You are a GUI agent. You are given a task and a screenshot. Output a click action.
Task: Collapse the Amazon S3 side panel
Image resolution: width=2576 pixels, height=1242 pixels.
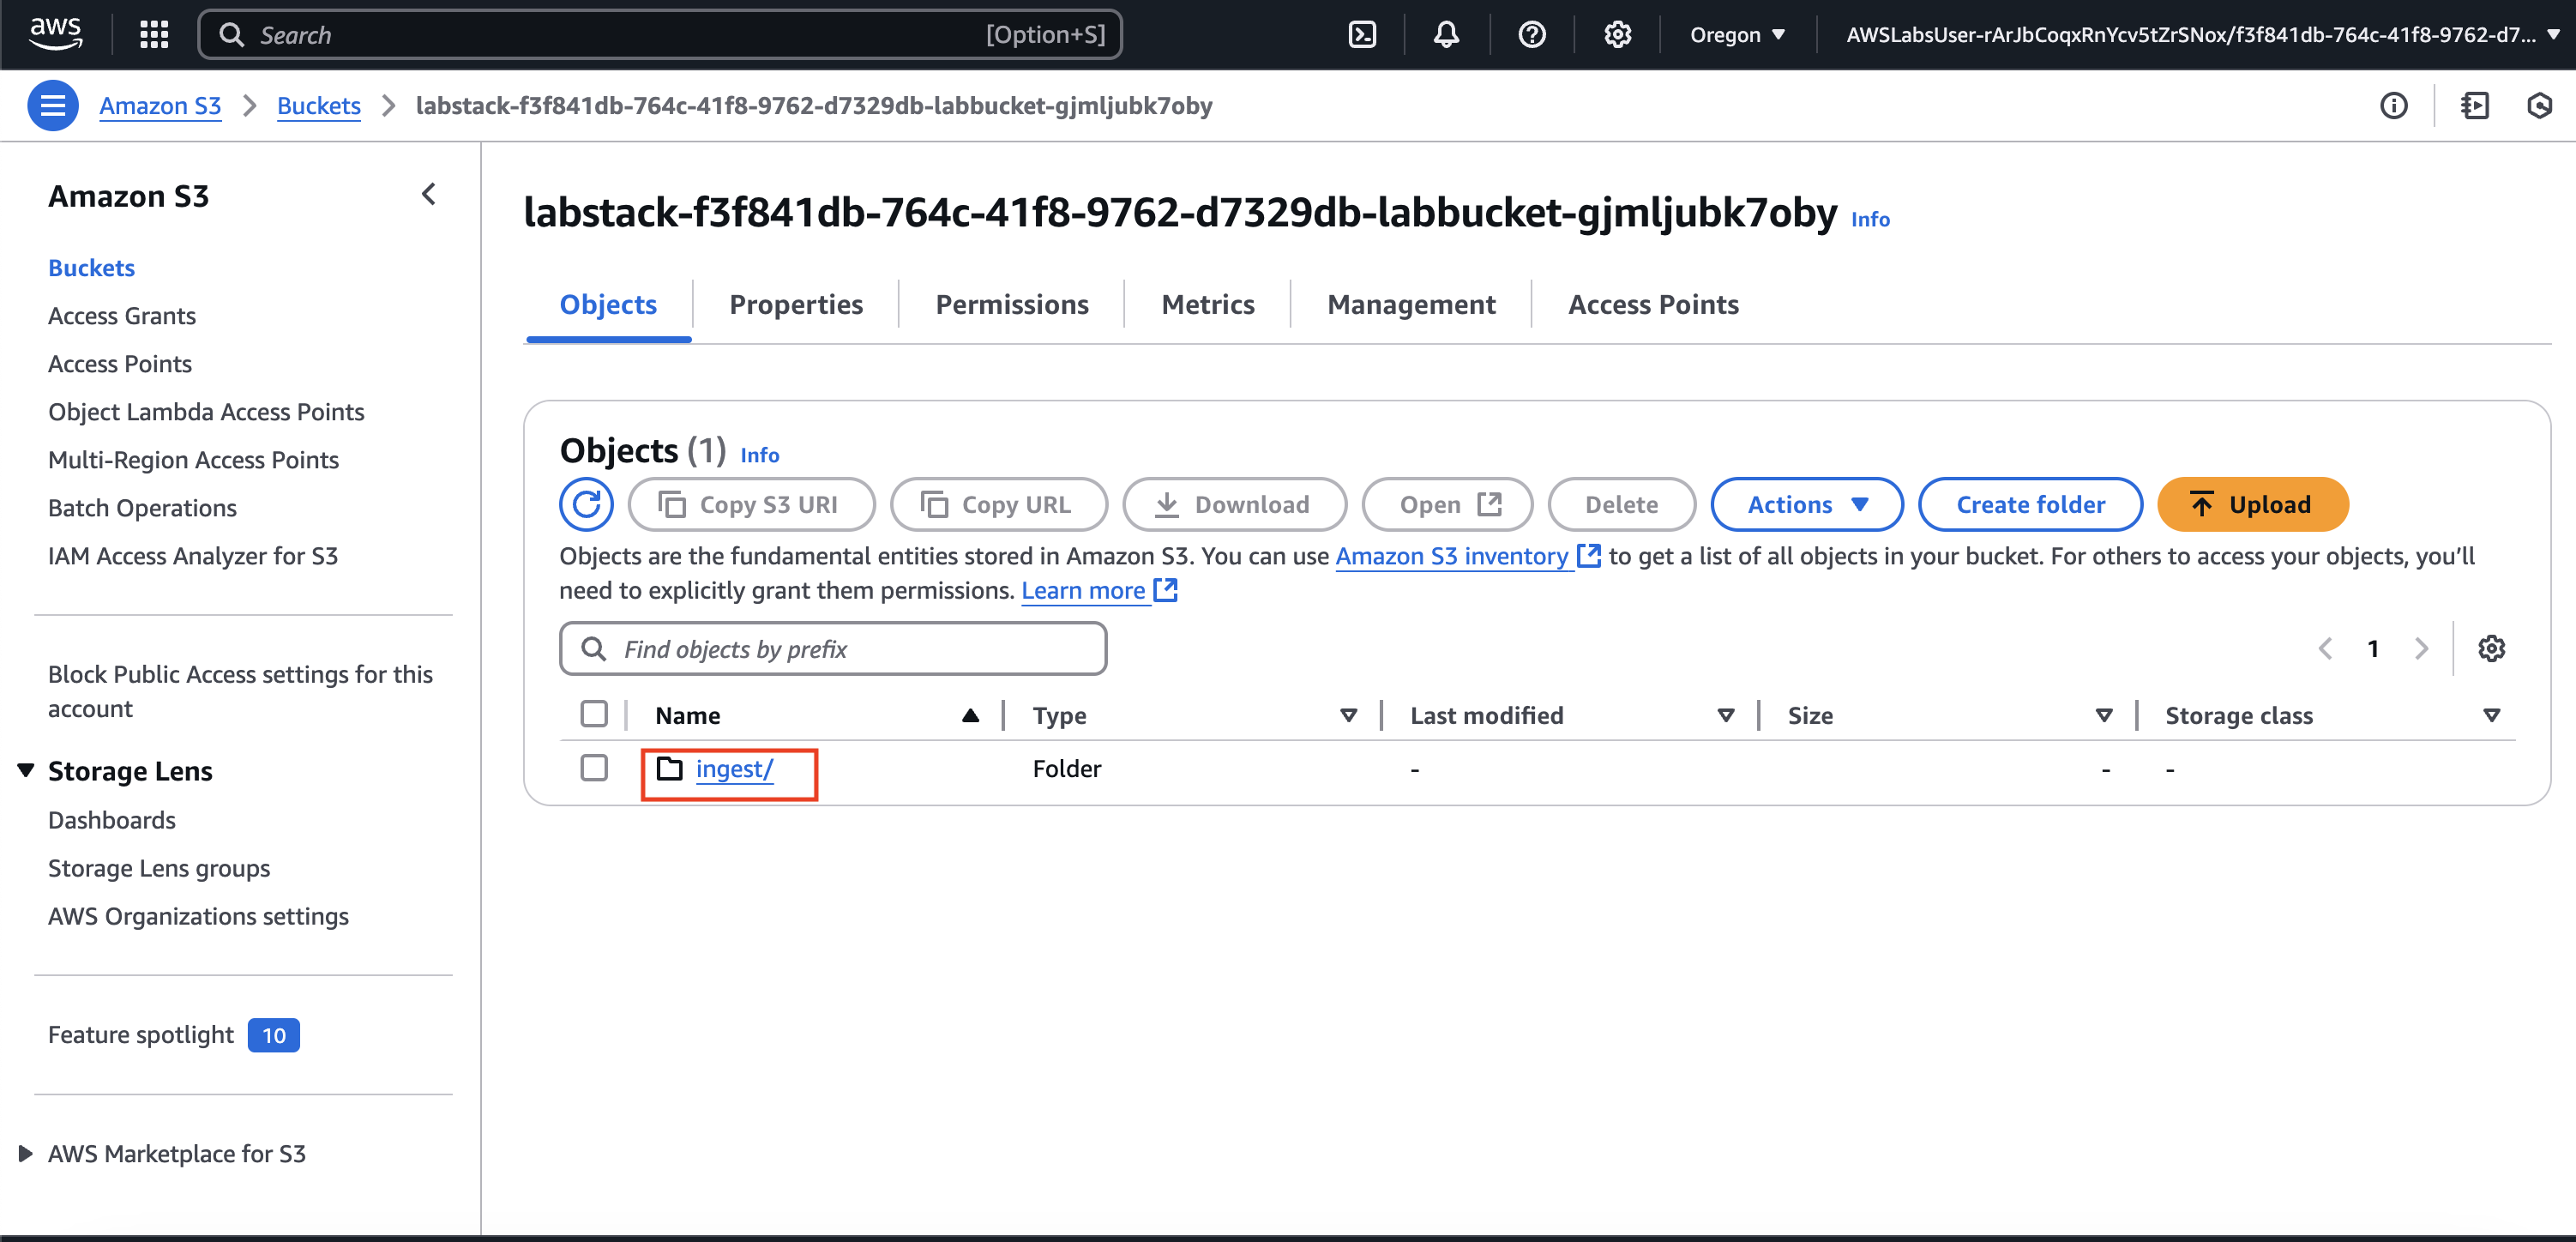(429, 194)
